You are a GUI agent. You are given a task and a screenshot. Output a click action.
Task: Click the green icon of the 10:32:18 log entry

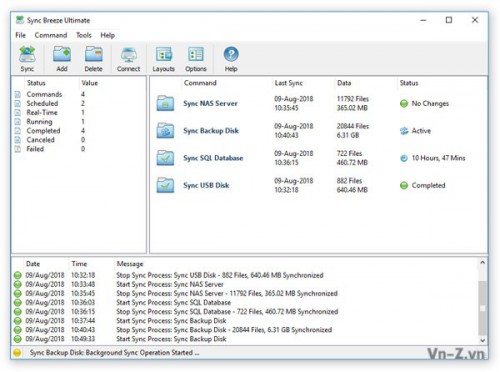18,275
